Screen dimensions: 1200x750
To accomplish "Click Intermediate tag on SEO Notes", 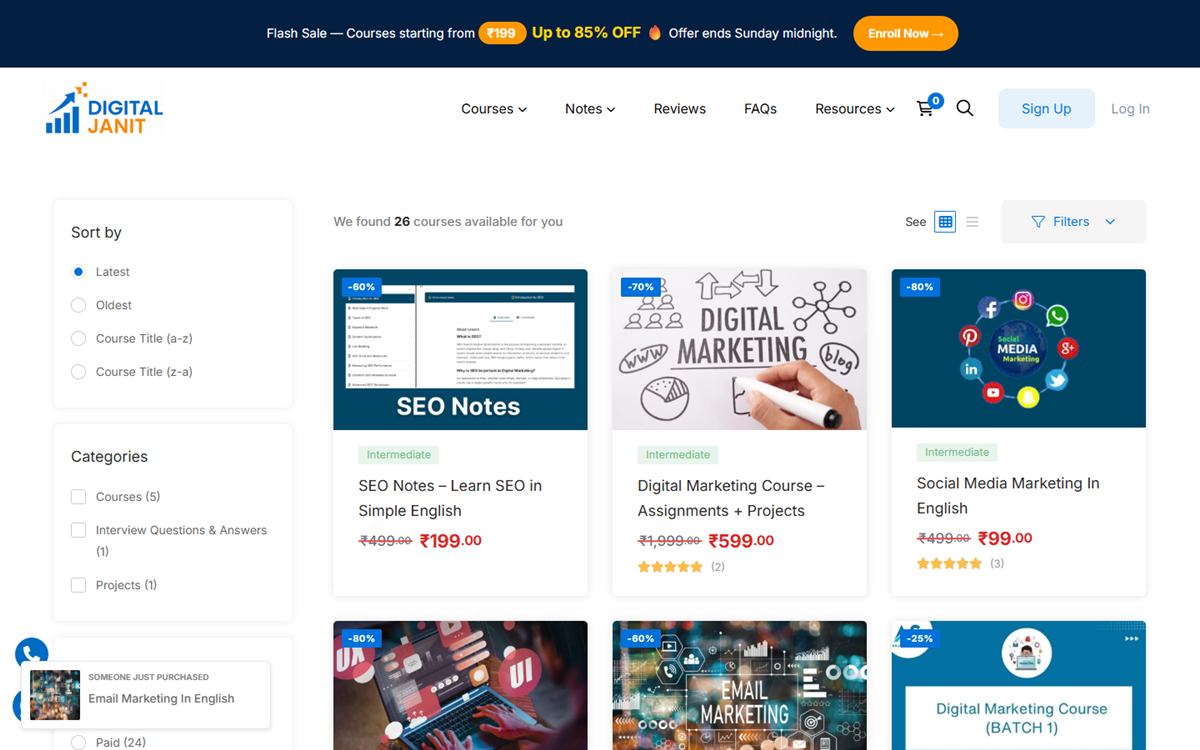I will (x=398, y=455).
